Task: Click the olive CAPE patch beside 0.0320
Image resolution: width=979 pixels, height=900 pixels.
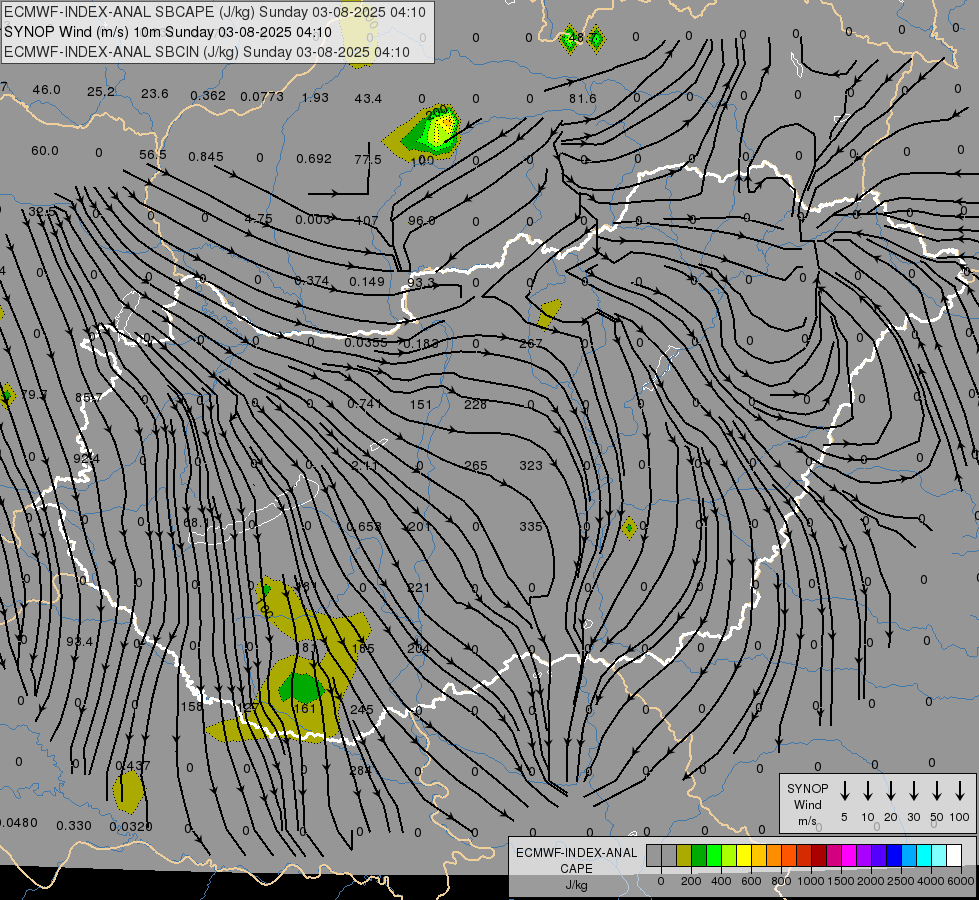Action: (x=129, y=792)
